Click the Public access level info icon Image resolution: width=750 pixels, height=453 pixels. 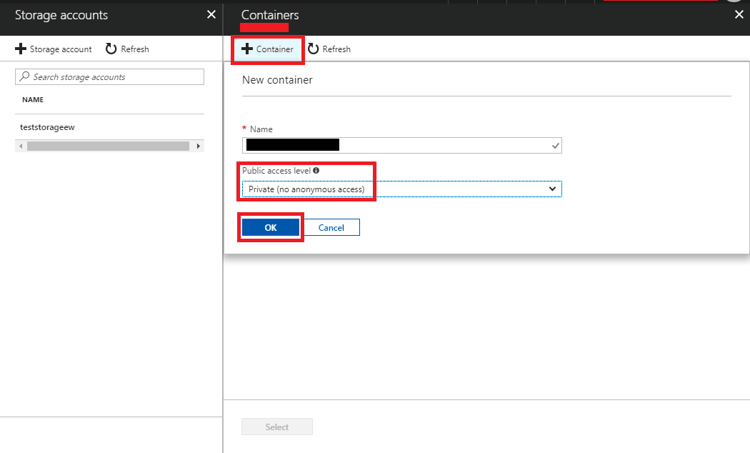pos(316,170)
